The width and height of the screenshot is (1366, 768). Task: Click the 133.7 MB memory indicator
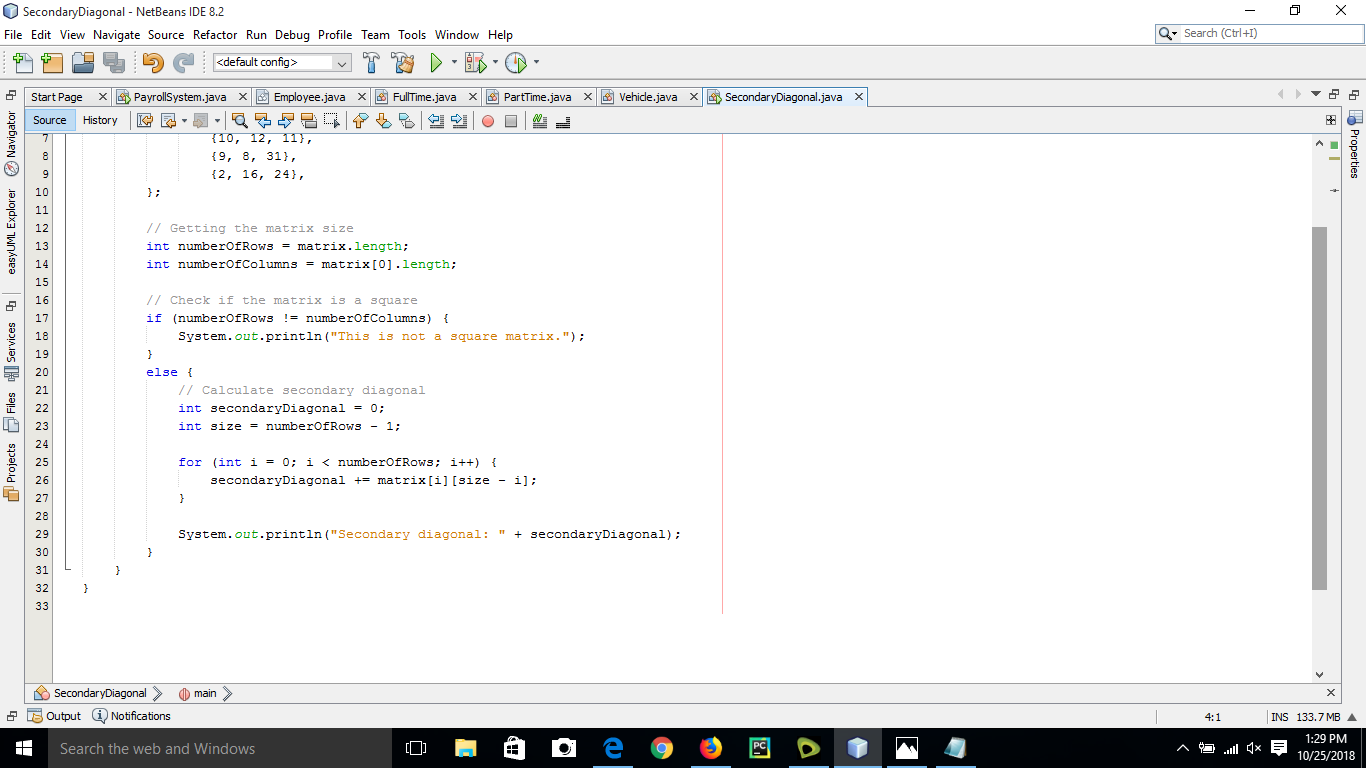[x=1318, y=717]
